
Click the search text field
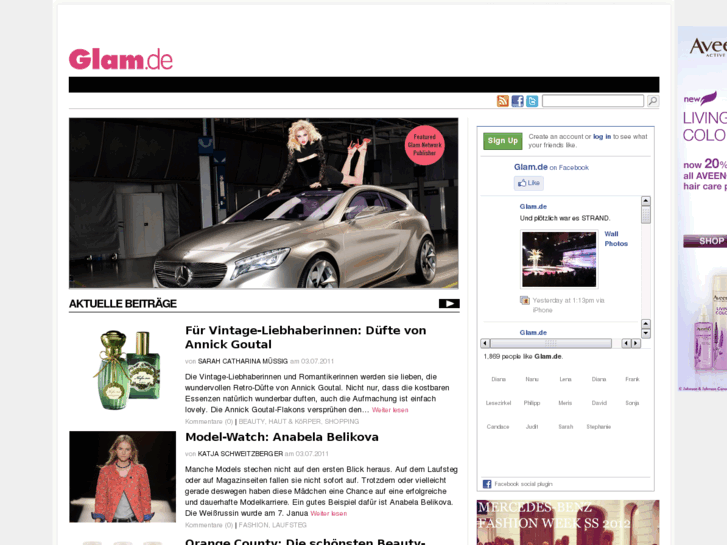click(x=593, y=101)
